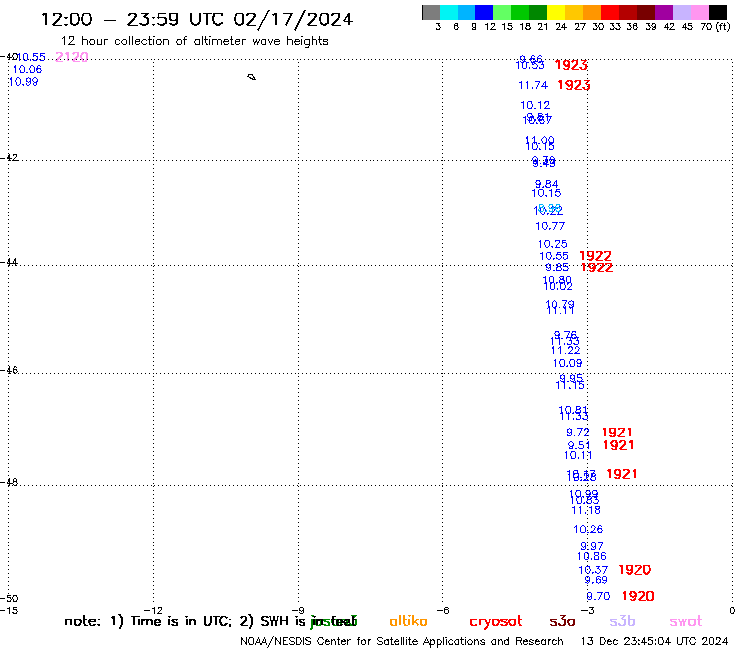
Task: Click the '-9' longitude axis label
Action: pos(298,611)
